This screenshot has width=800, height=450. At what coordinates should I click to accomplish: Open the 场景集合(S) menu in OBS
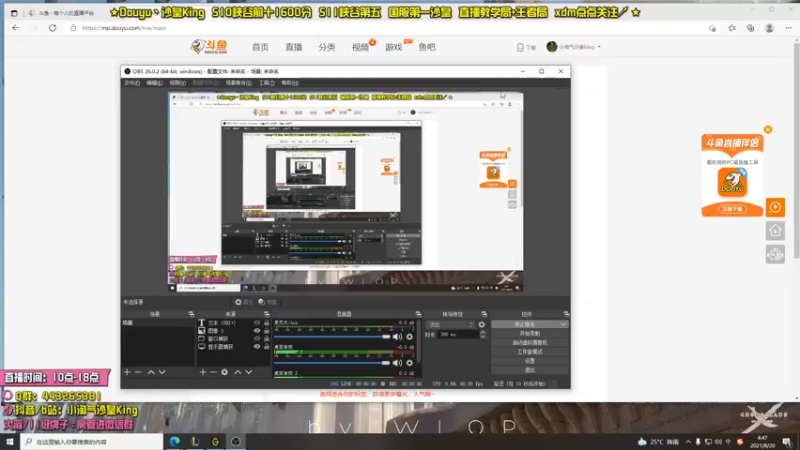238,83
